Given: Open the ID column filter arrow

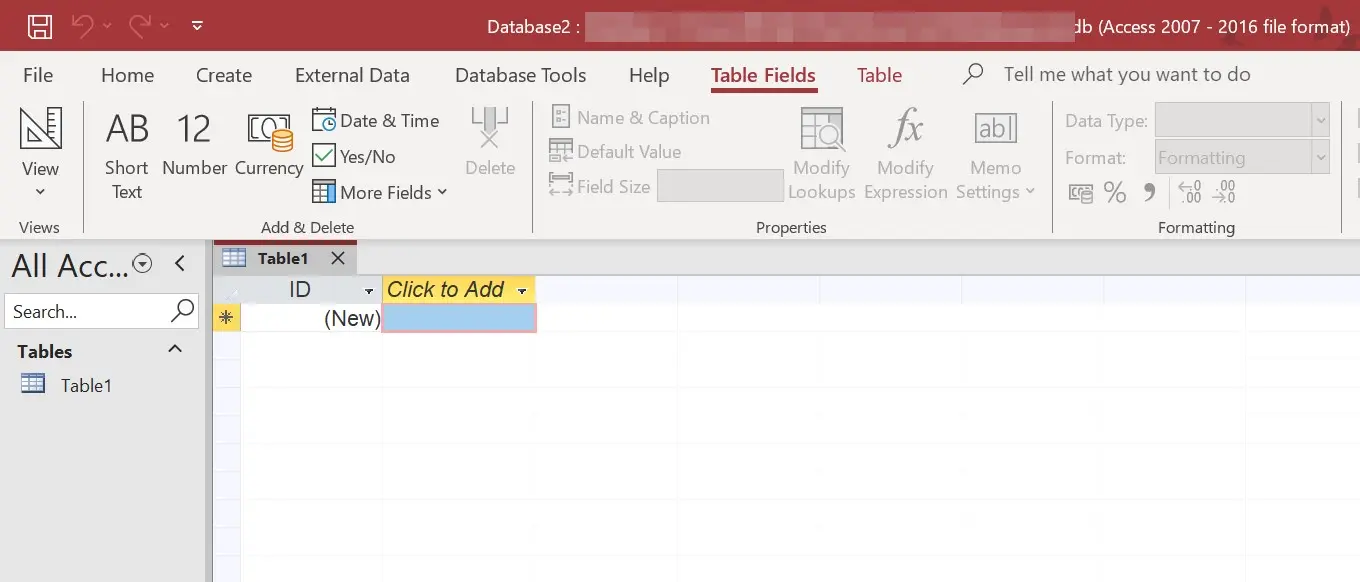Looking at the screenshot, I should pyautogui.click(x=367, y=289).
